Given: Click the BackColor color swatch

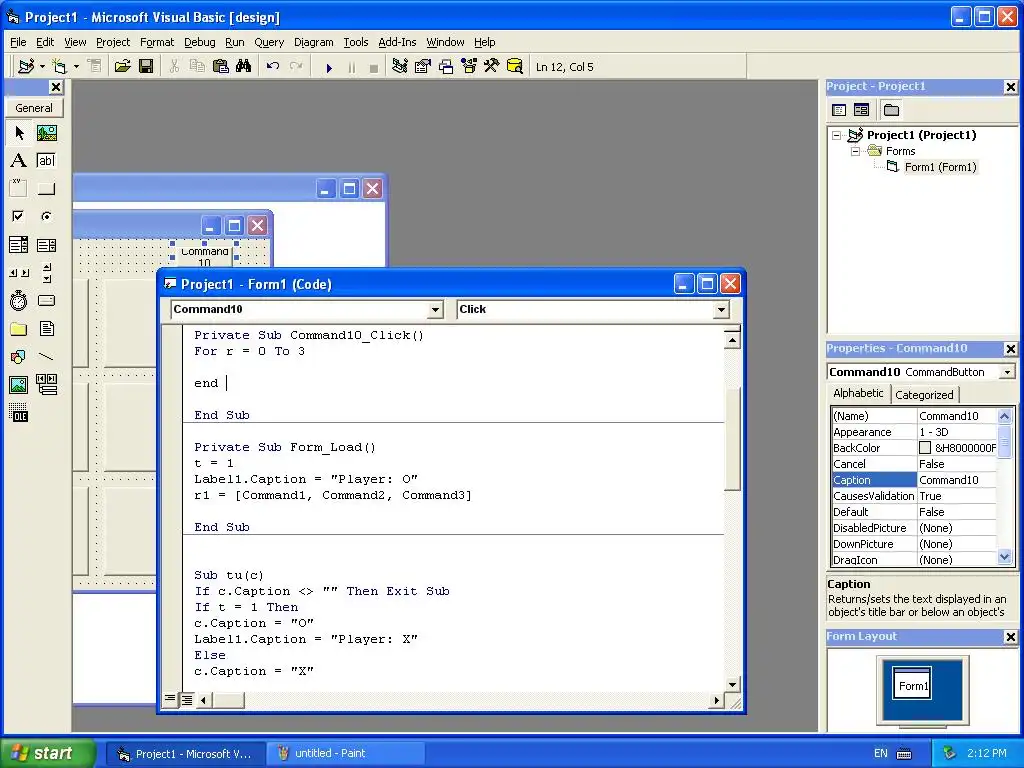Looking at the screenshot, I should point(925,448).
